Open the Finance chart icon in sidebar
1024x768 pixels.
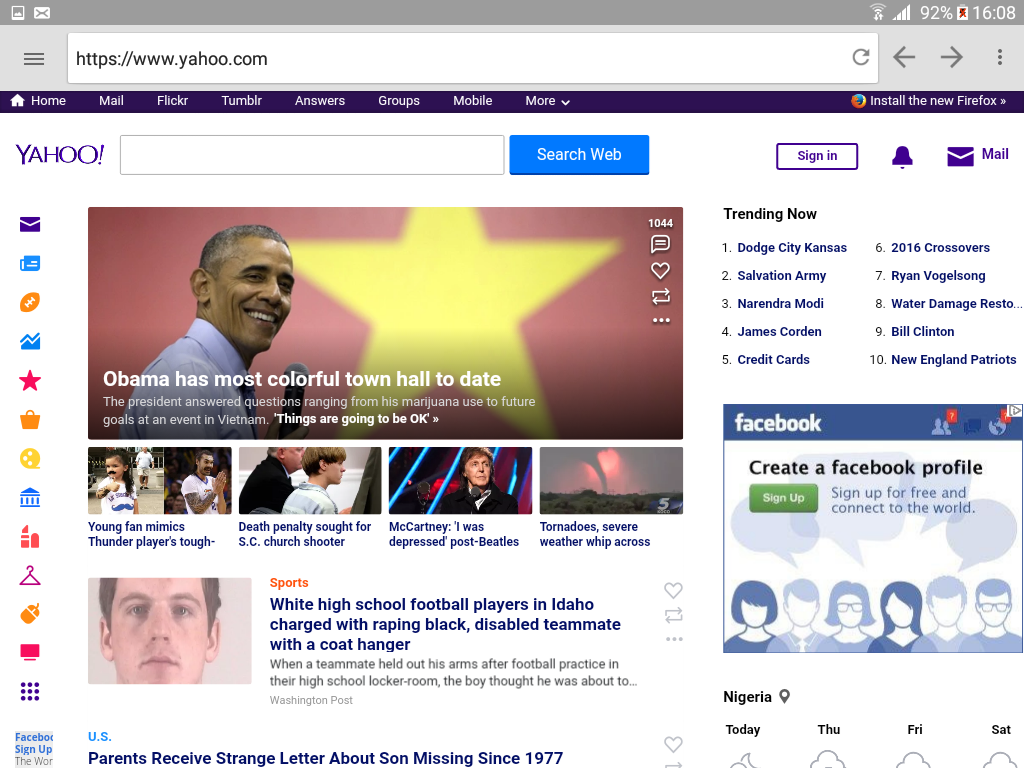tap(30, 341)
